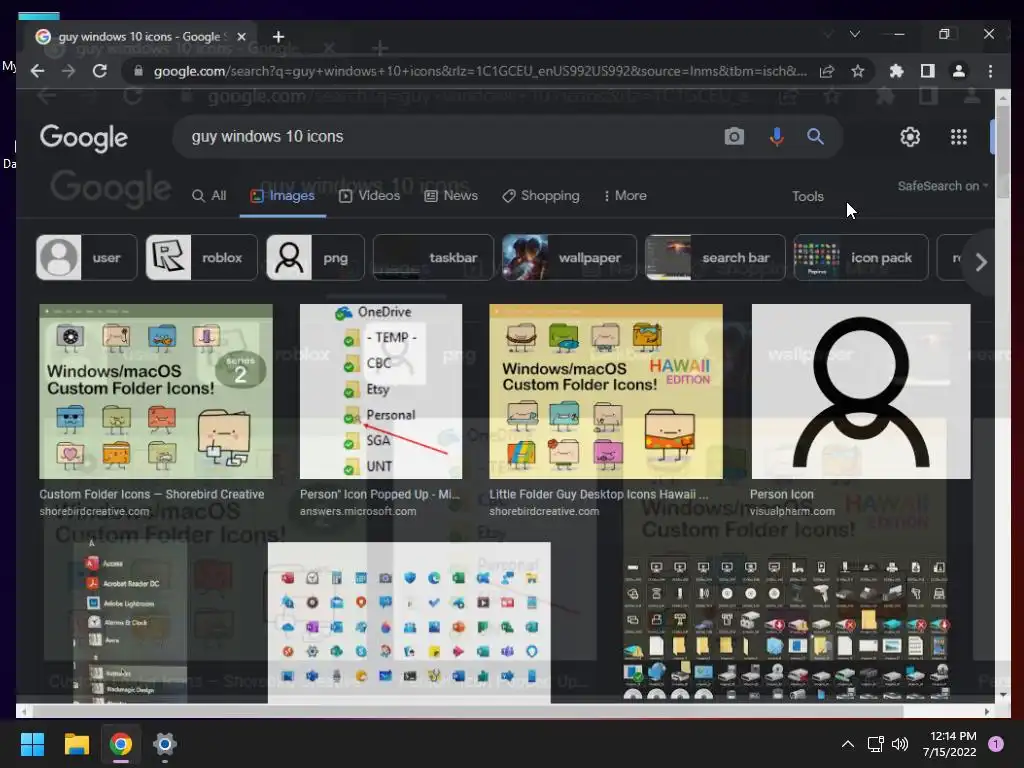Filter results with the wallpaper chip
This screenshot has width=1024, height=768.
[x=569, y=257]
